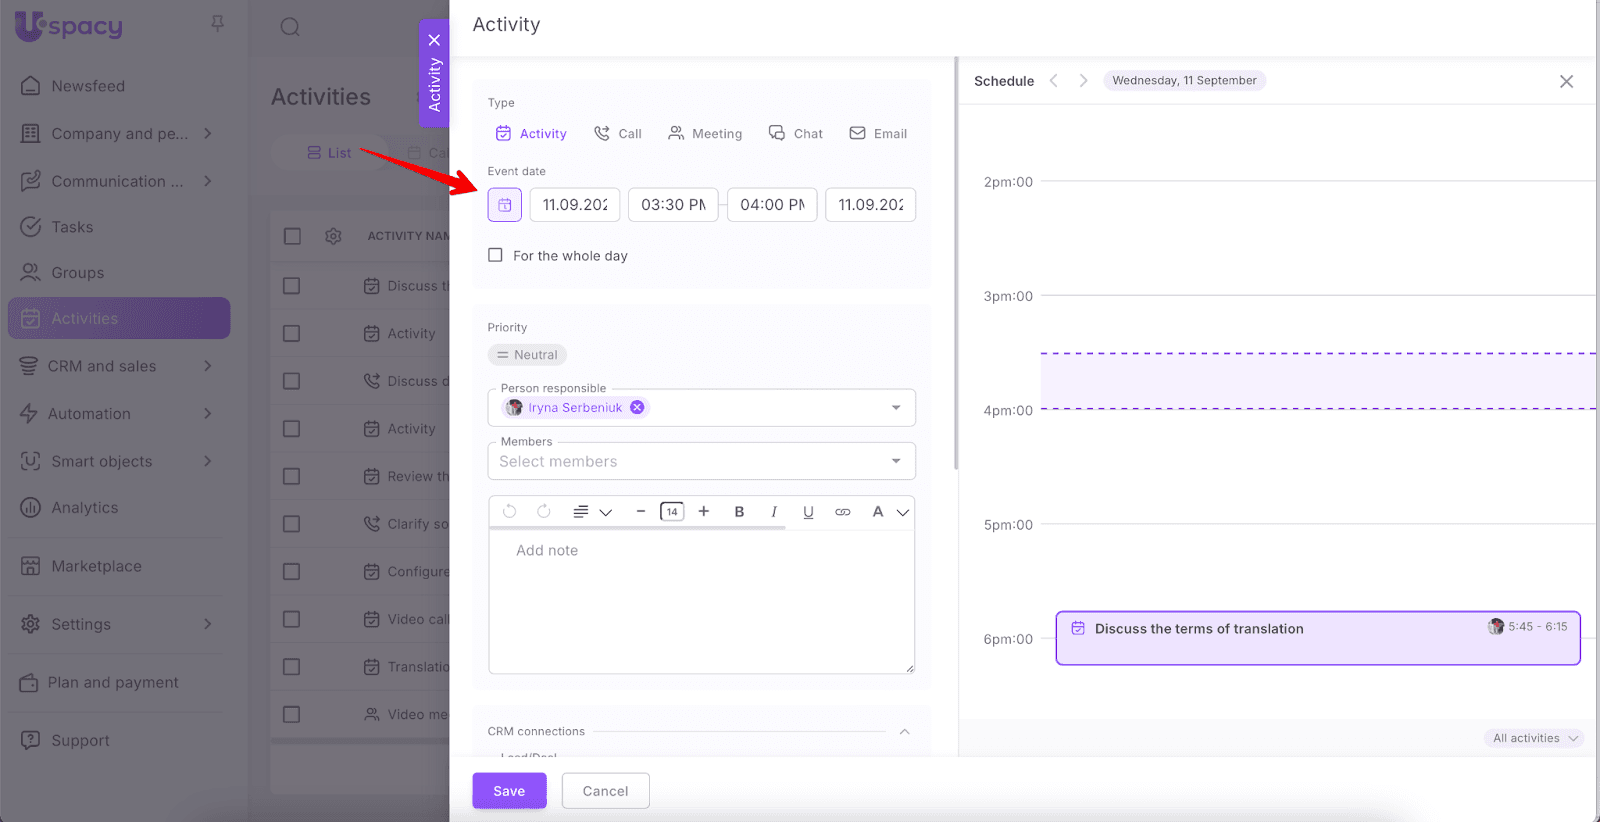Viewport: 1600px width, 822px height.
Task: Collapse the CRM connections section
Action: pyautogui.click(x=904, y=732)
